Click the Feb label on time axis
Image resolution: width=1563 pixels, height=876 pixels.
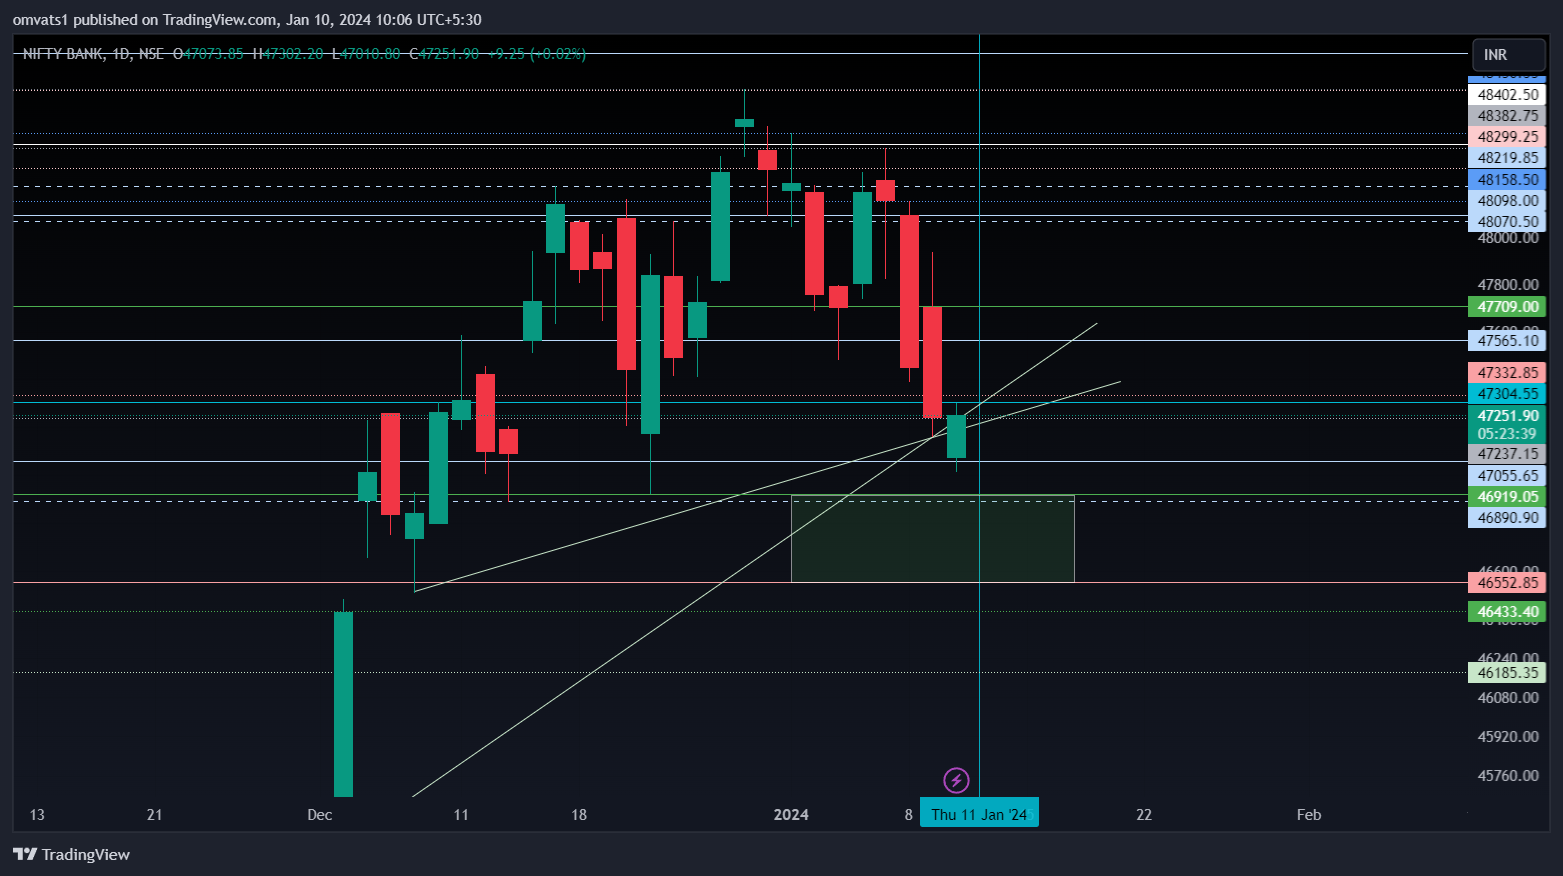[1309, 815]
